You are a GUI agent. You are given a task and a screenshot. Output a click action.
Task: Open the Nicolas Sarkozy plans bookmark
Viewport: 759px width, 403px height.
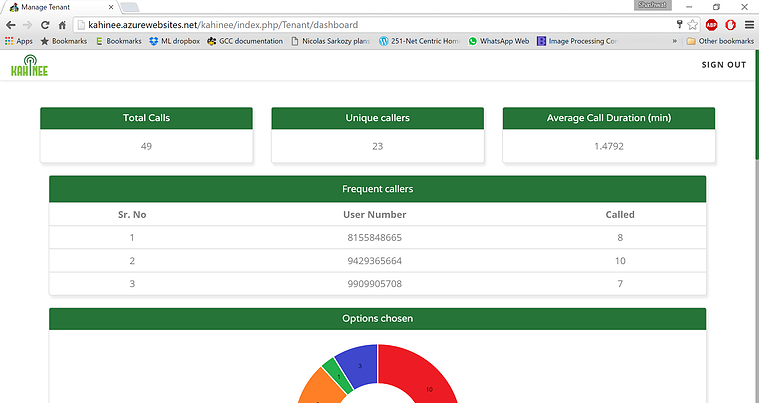331,42
